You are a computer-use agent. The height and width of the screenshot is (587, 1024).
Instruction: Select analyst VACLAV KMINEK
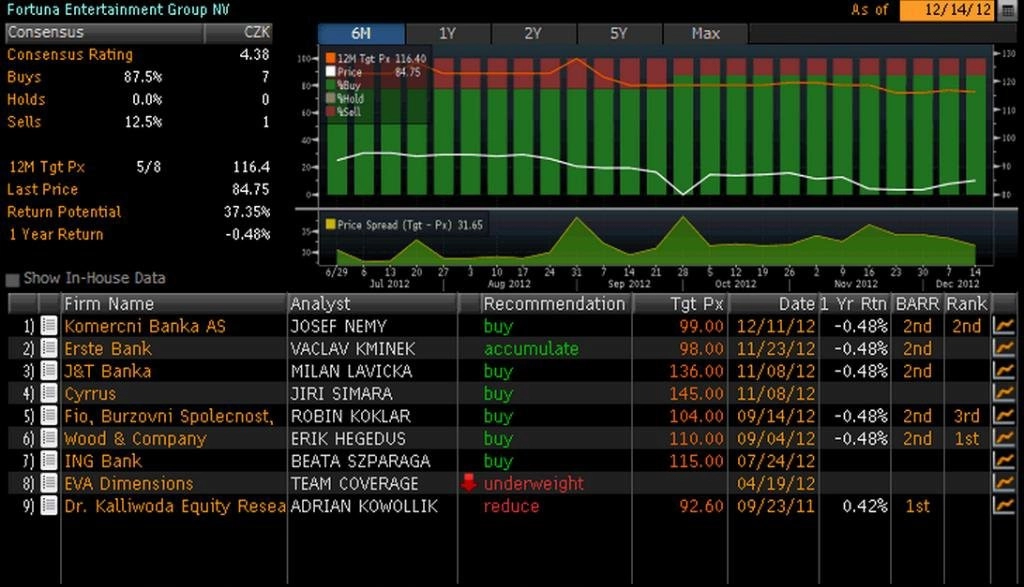[353, 349]
